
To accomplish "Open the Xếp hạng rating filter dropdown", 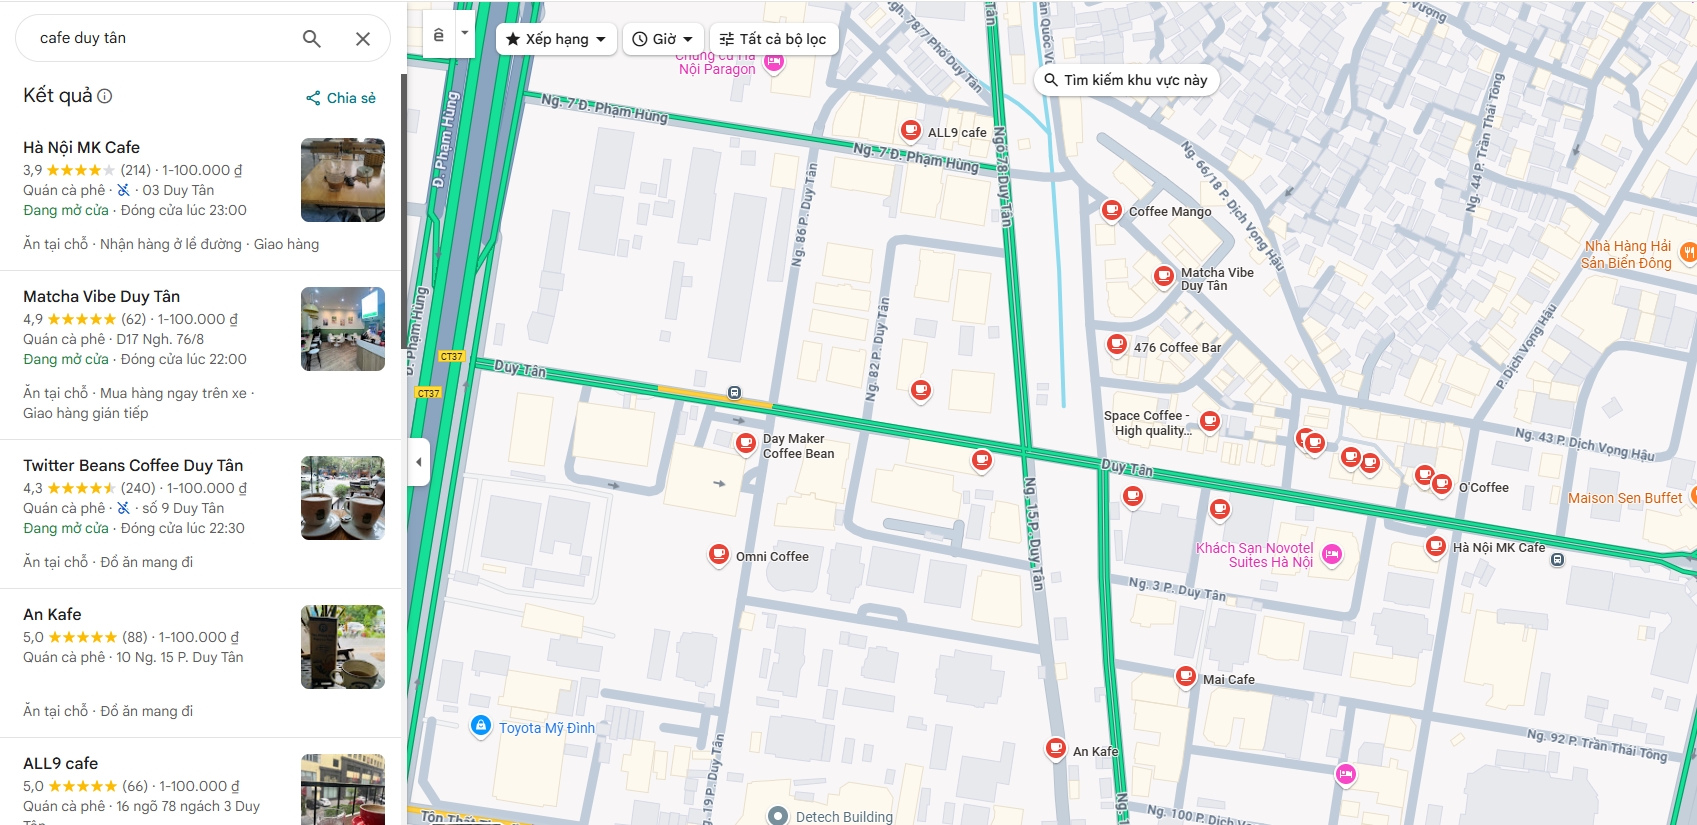I will [x=556, y=39].
